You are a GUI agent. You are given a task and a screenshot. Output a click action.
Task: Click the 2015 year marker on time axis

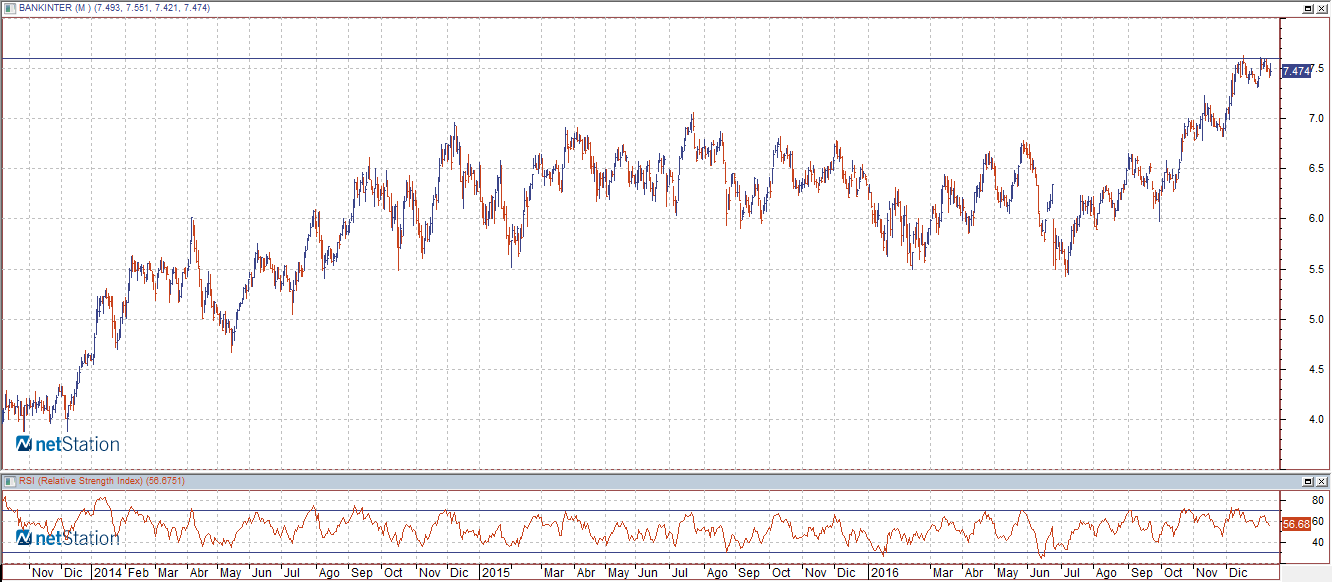pos(495,573)
